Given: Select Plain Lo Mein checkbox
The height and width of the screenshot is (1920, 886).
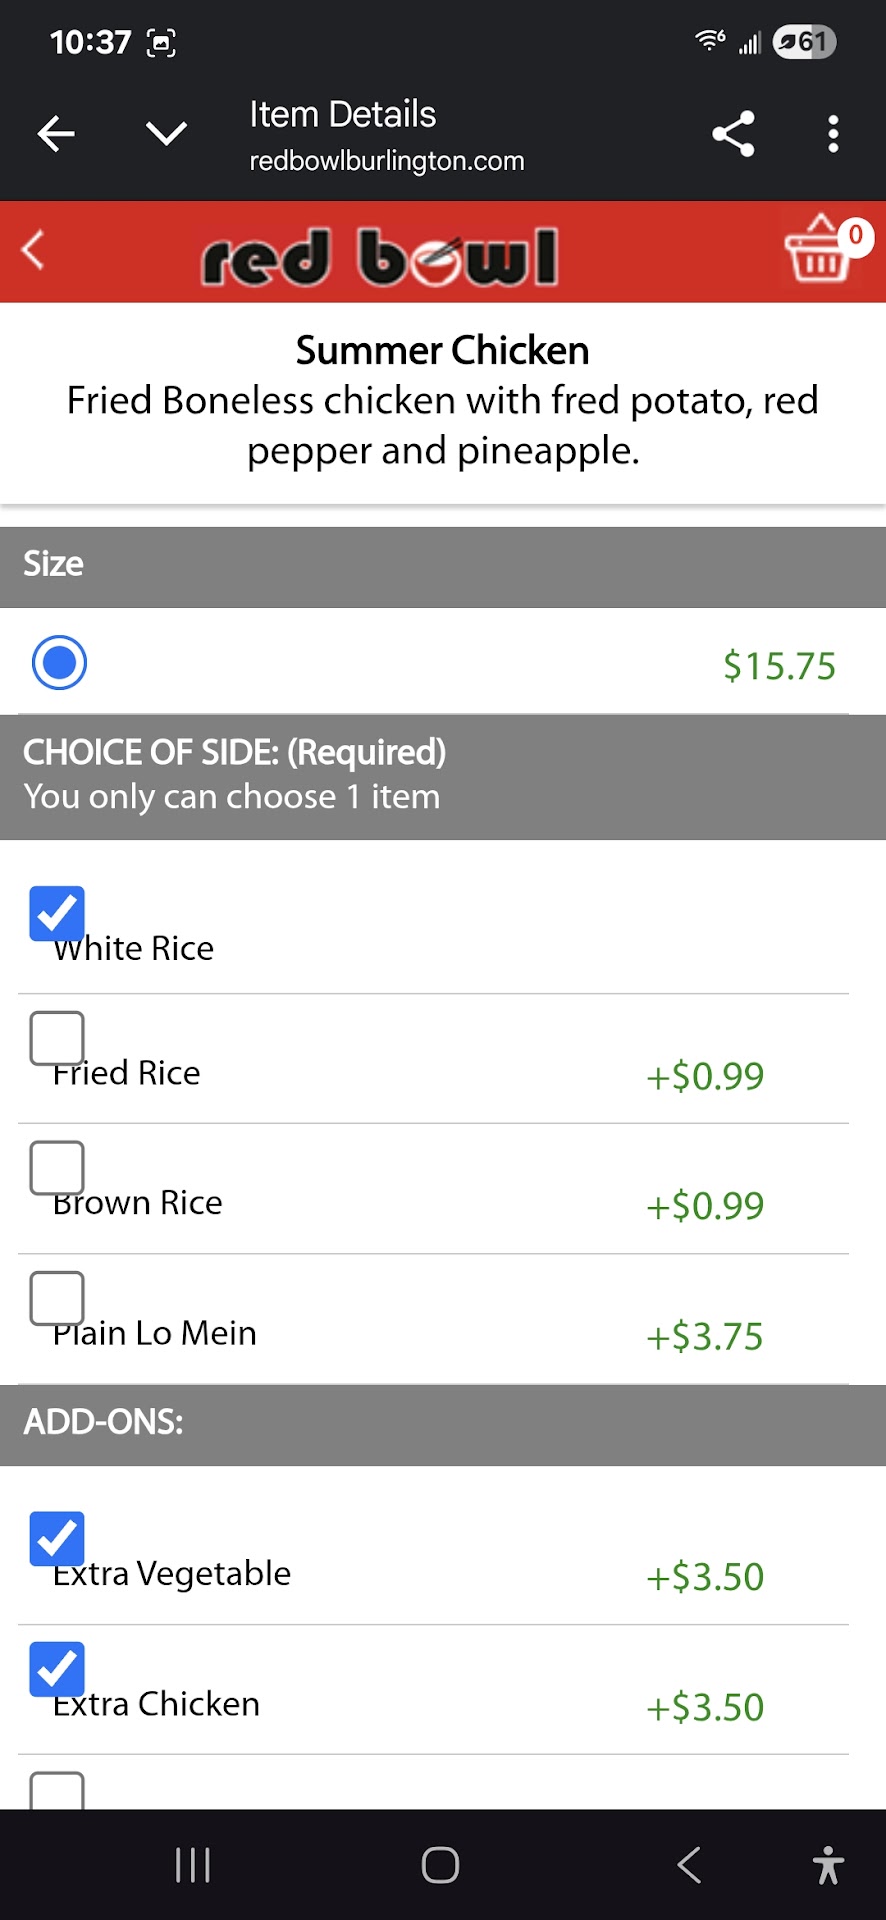Looking at the screenshot, I should (x=57, y=1298).
